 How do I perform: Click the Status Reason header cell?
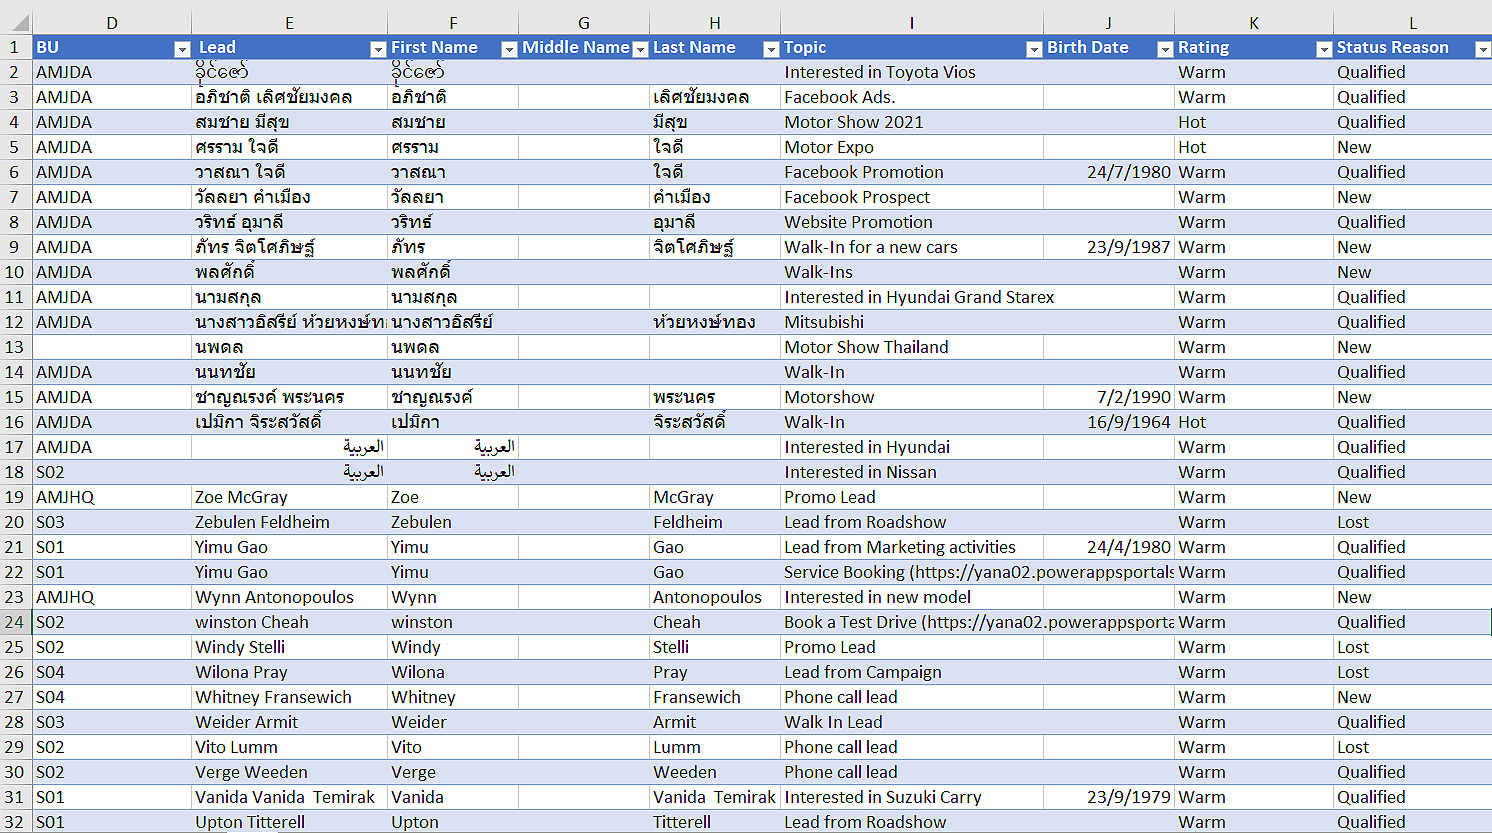1412,47
